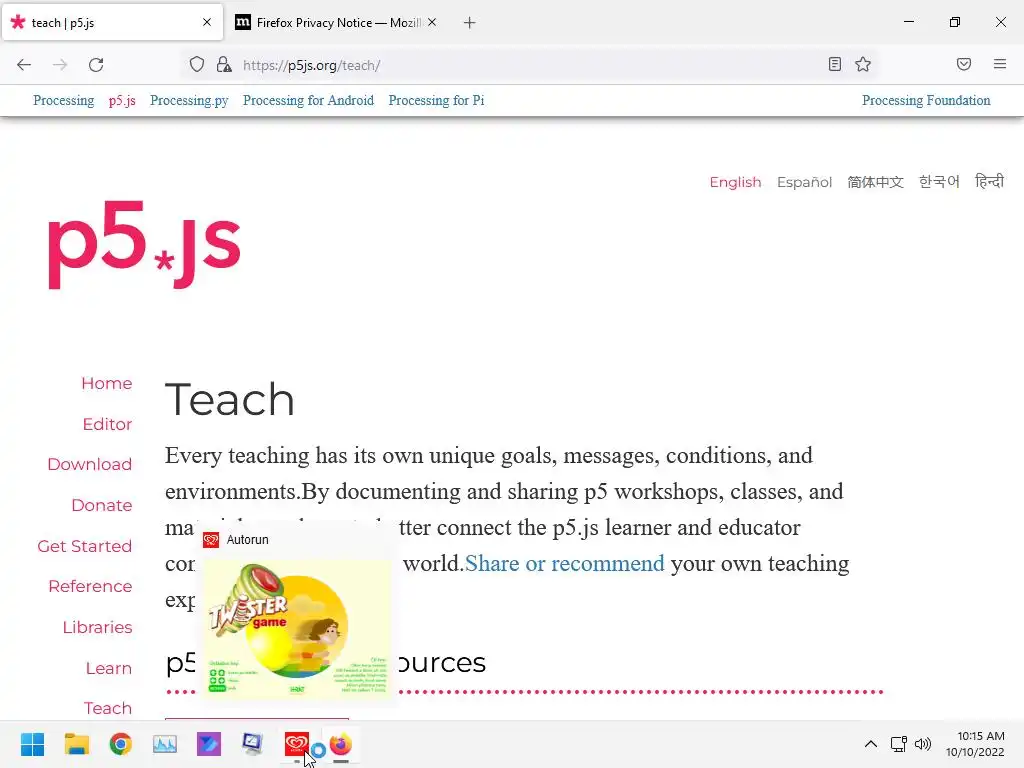Toggle reader view icon
Viewport: 1024px width, 768px height.
[x=835, y=64]
